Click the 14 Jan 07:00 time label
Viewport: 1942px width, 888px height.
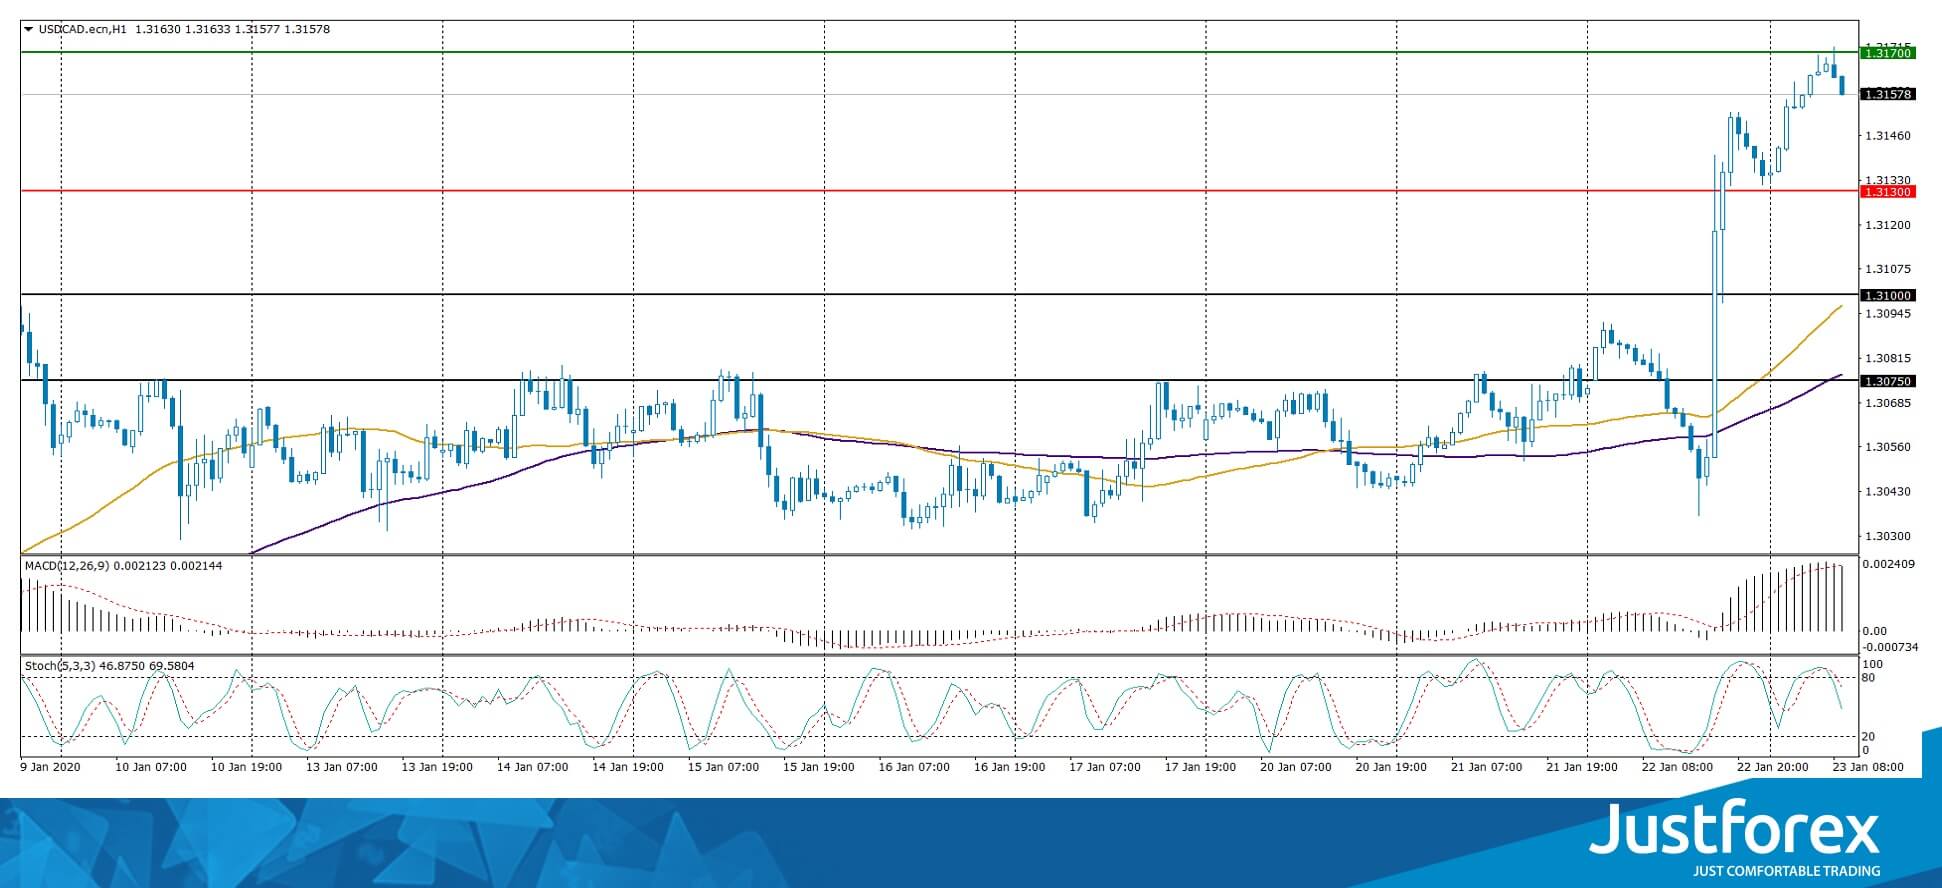tap(532, 767)
